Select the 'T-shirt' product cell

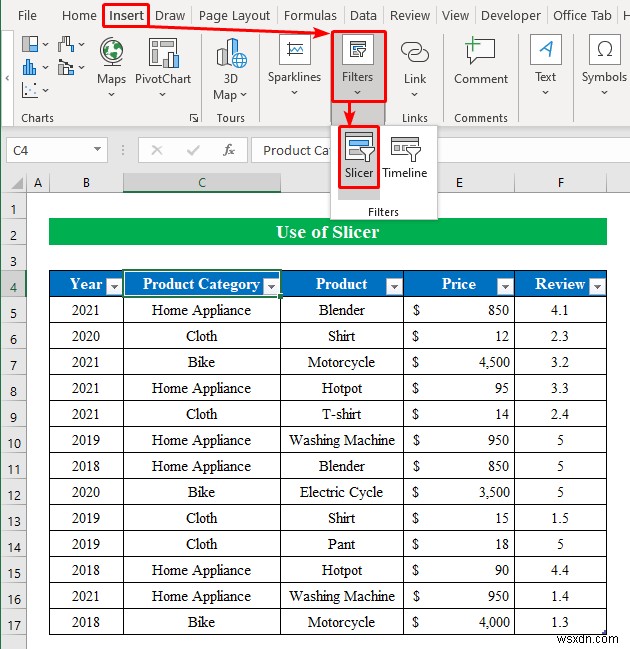tap(342, 414)
